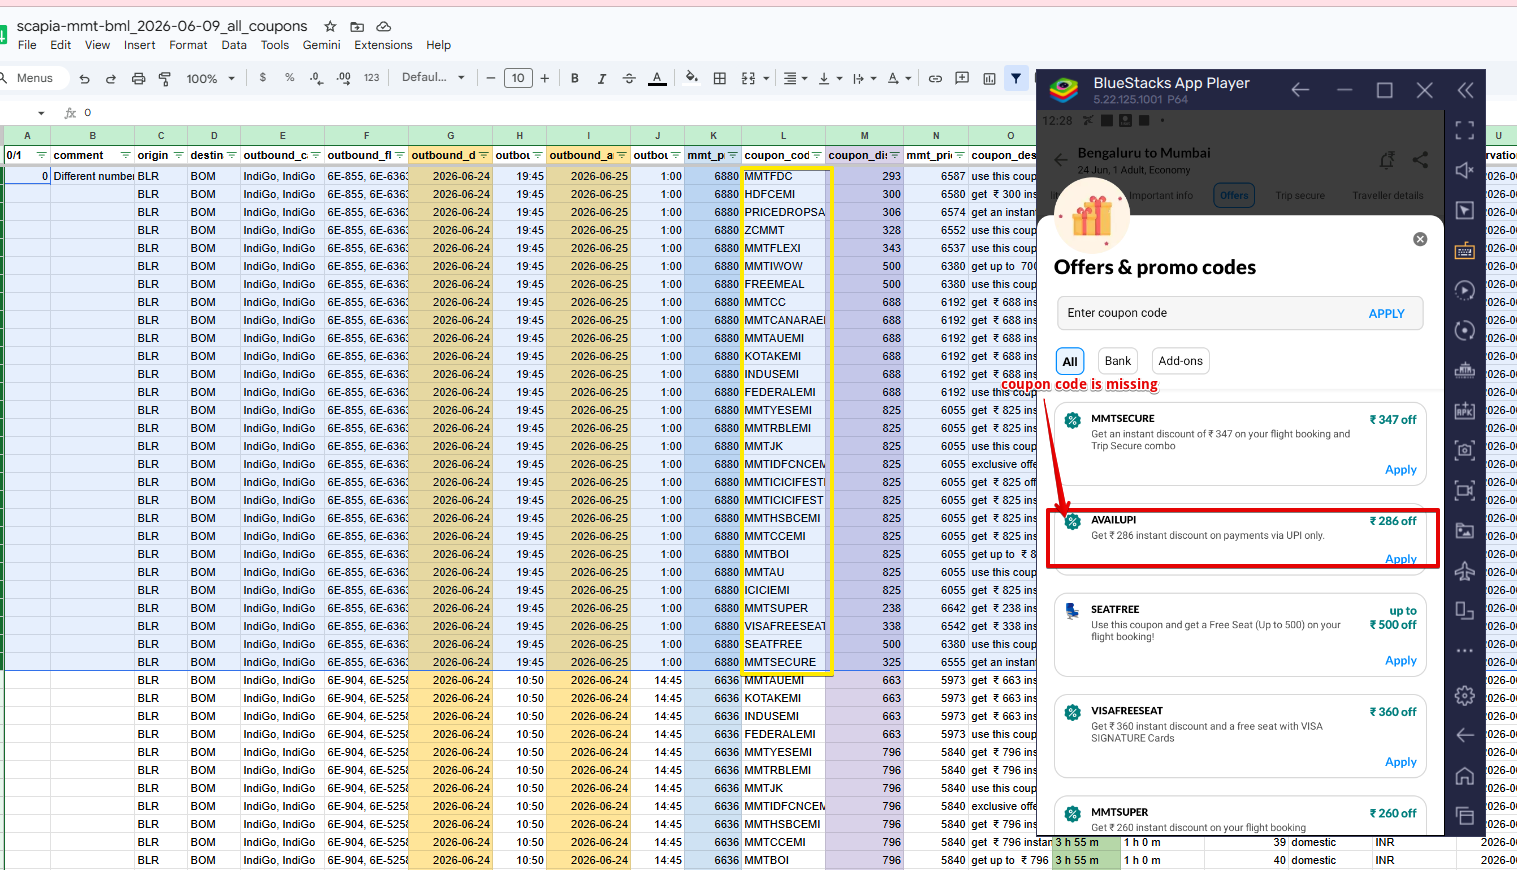This screenshot has width=1517, height=870.
Task: Activate the paint format tool
Action: [x=165, y=78]
